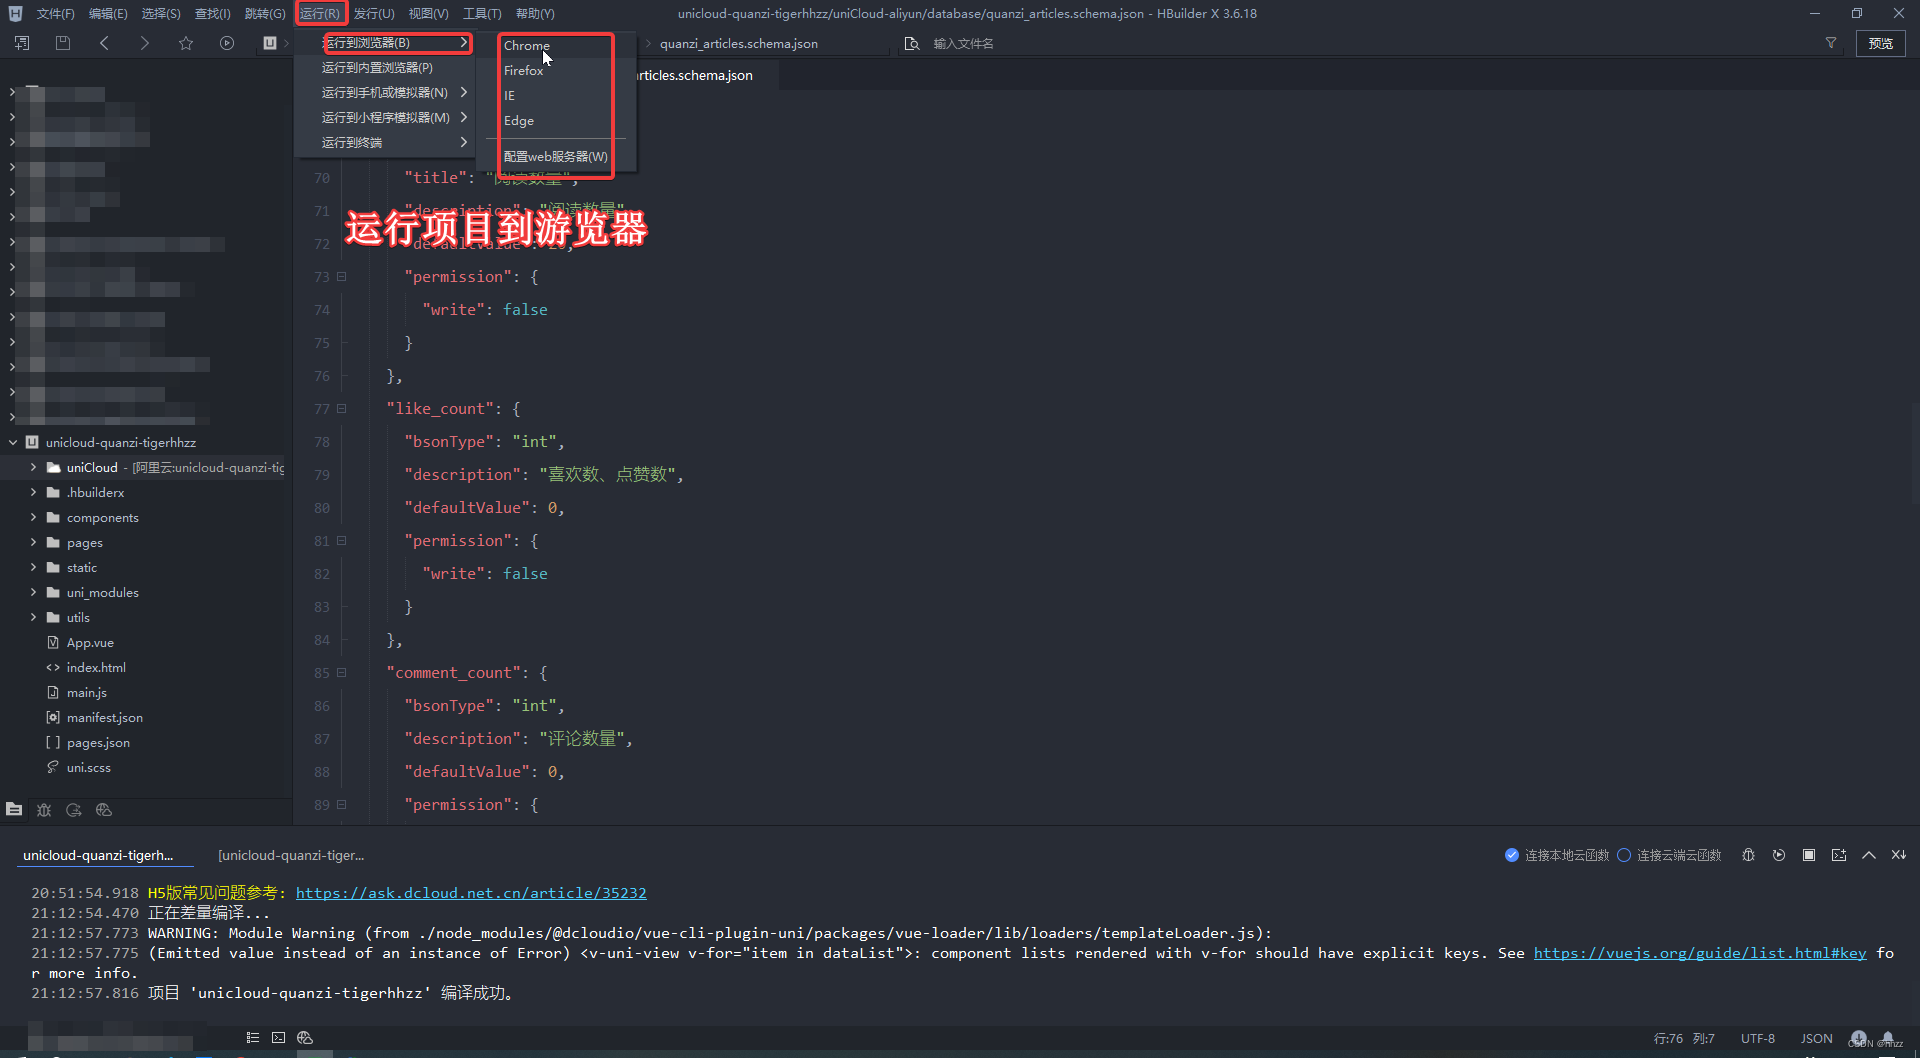Open pages.json in project tree
This screenshot has width=1920, height=1058.
click(x=98, y=742)
